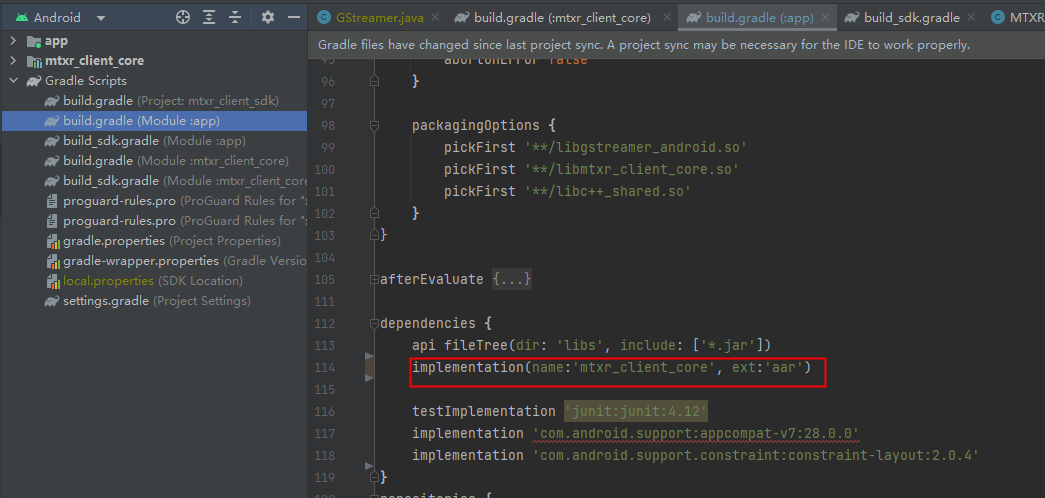Expand the app module node
1045x498 pixels.
click(x=13, y=41)
